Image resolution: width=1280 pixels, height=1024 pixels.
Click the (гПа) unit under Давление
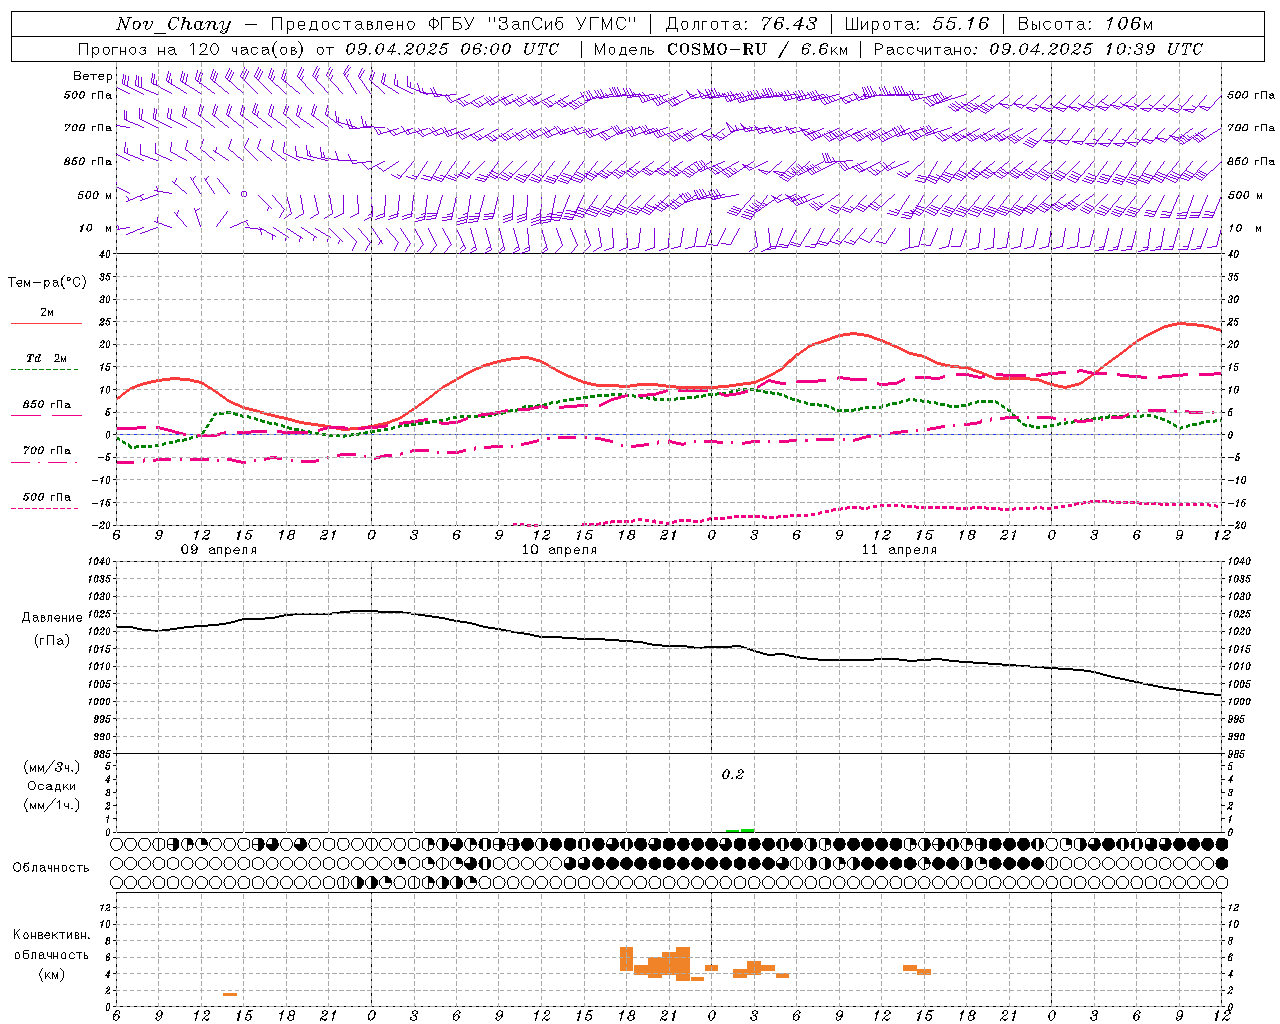coord(52,640)
